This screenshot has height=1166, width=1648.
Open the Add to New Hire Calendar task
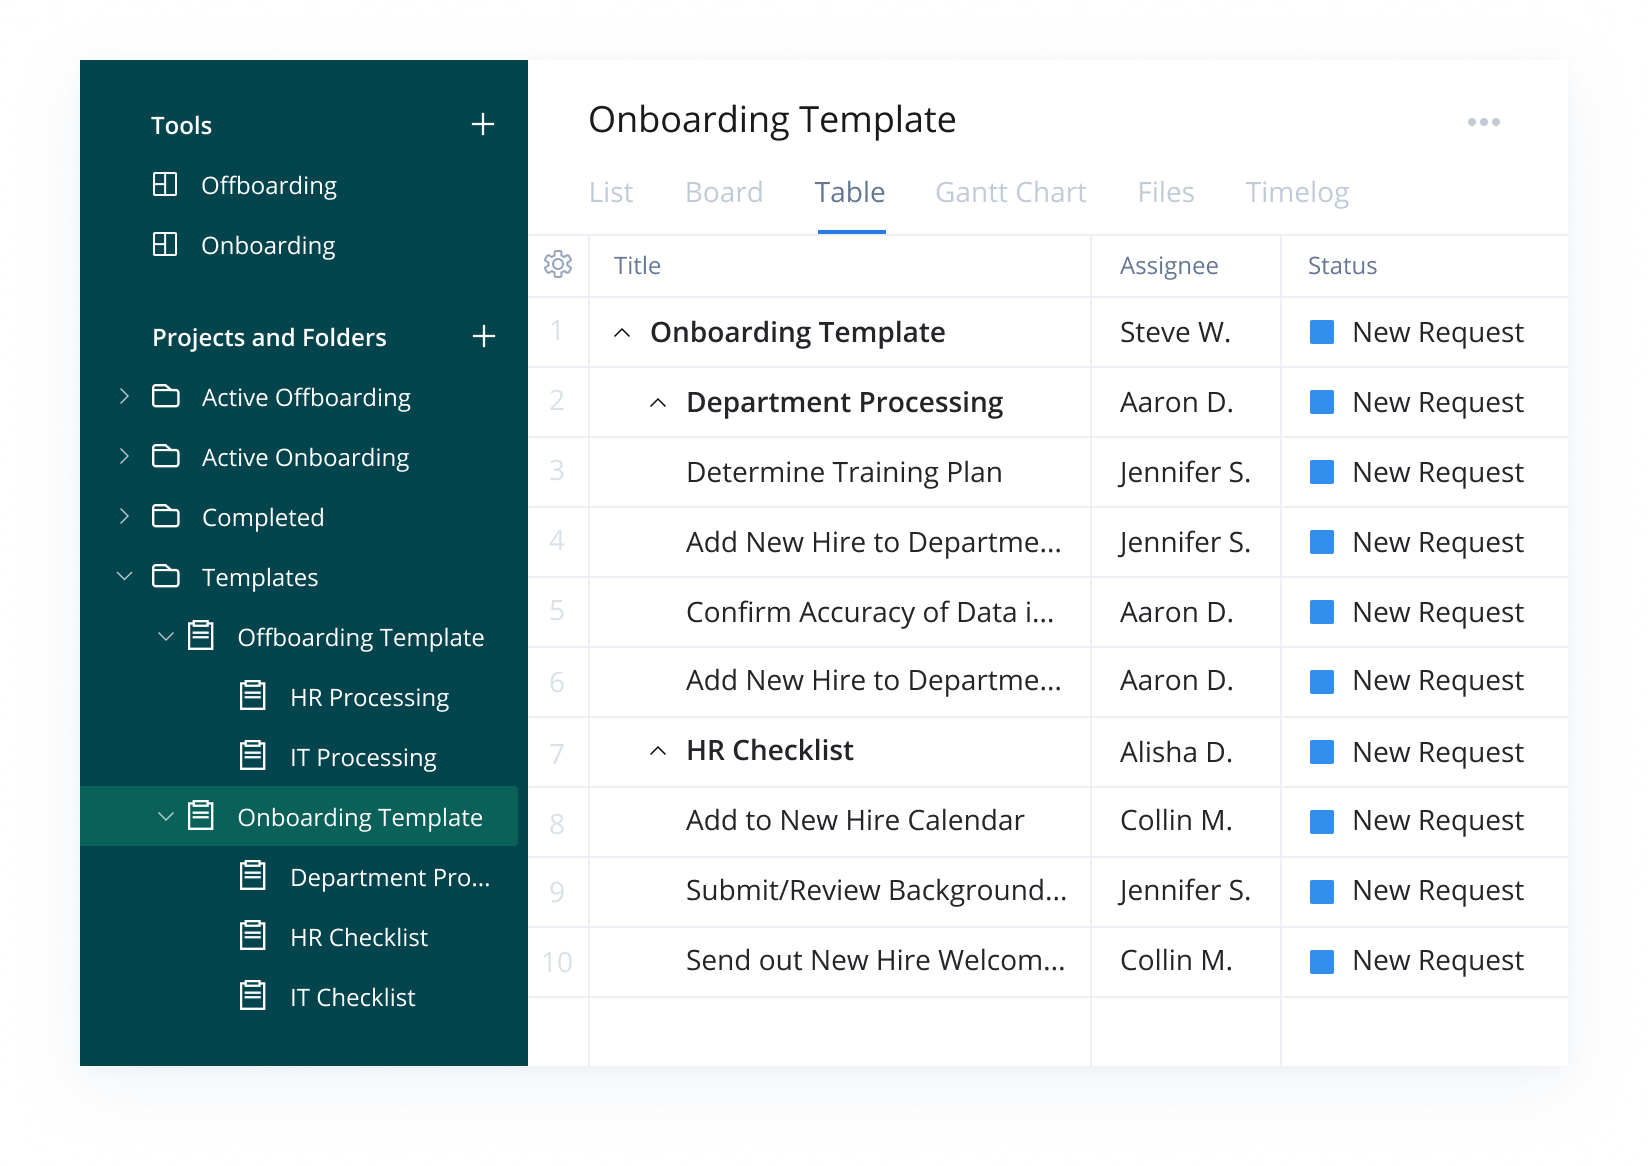pos(855,820)
